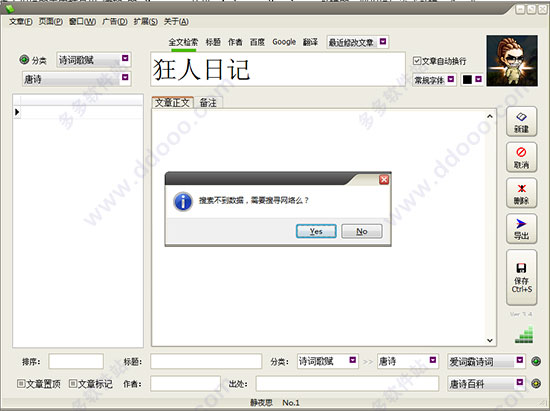
Task: Toggle 文章置顶 checkbox
Action: [x=21, y=384]
